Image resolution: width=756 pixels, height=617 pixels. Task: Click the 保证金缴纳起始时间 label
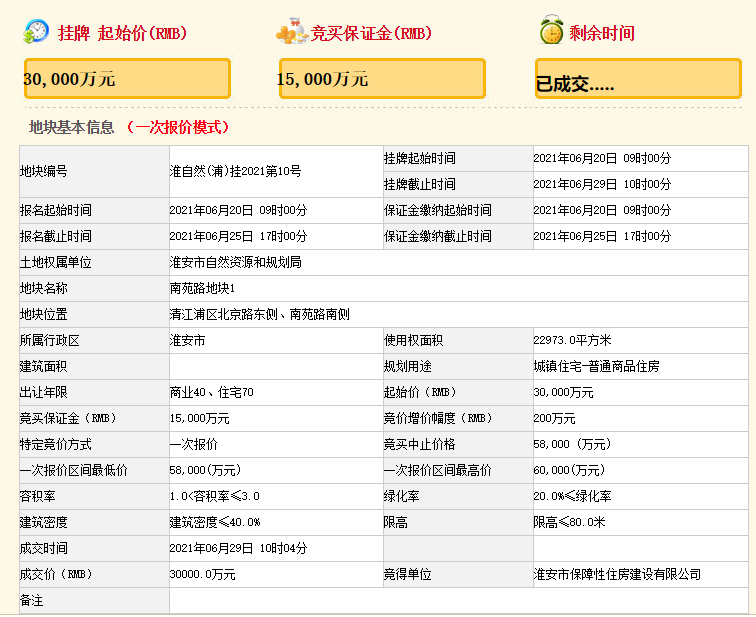click(437, 210)
